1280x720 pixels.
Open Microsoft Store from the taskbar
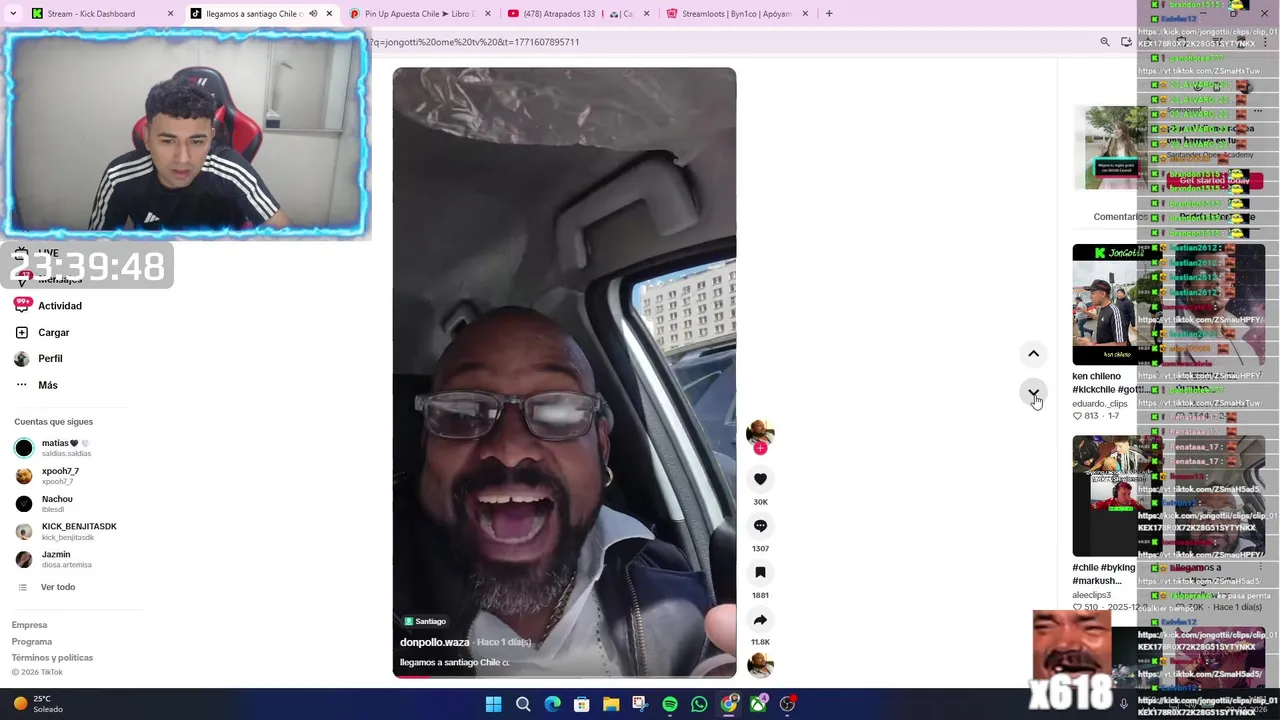[581, 705]
